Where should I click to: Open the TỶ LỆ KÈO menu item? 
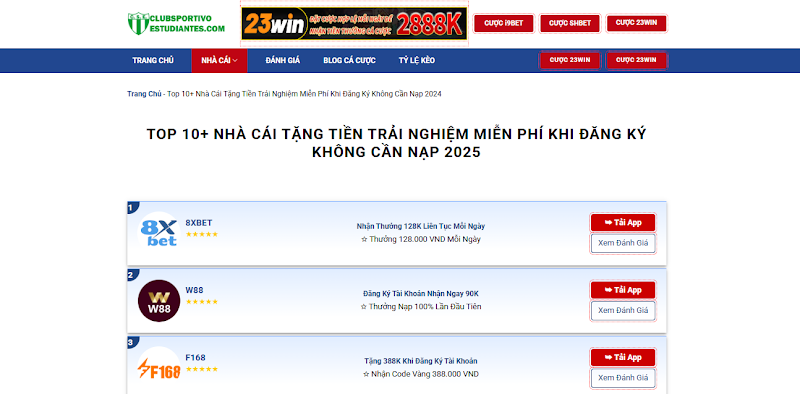pos(417,60)
